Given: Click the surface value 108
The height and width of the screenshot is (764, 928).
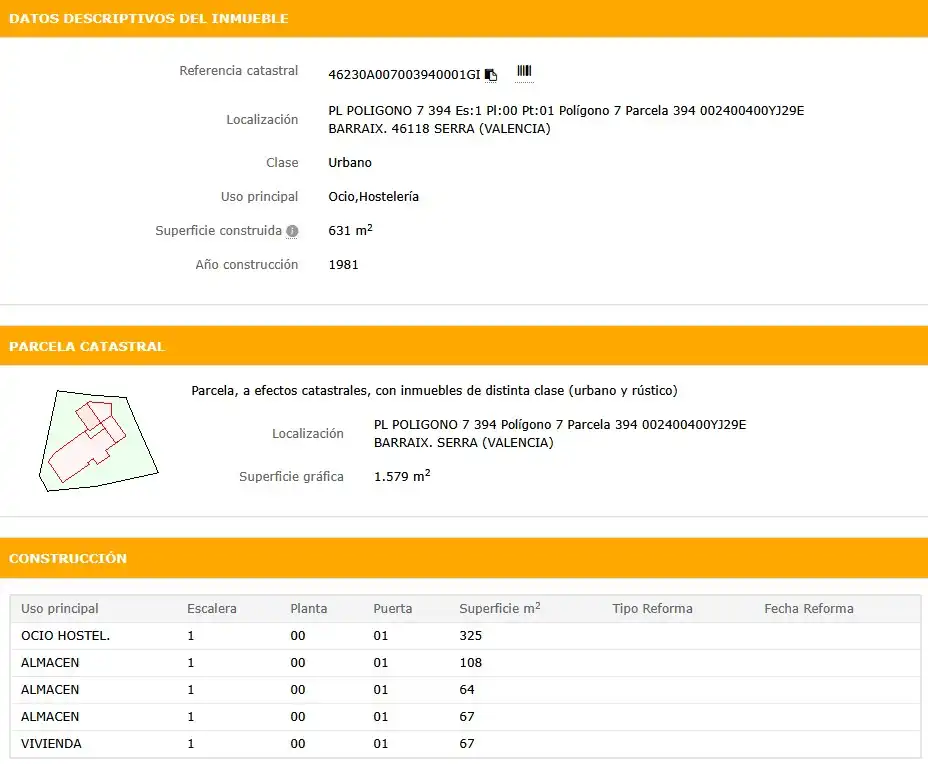Looking at the screenshot, I should coord(471,663).
